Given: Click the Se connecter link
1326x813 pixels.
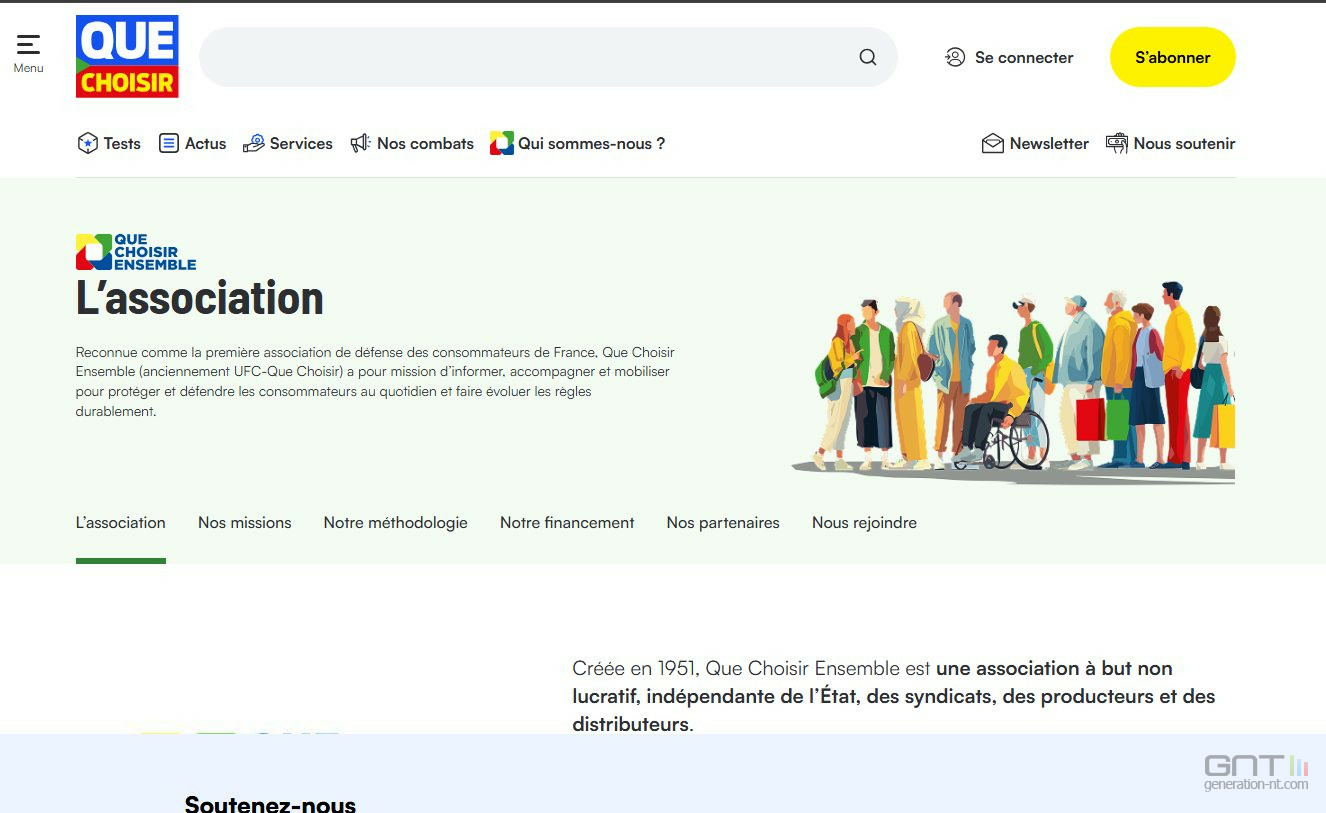Looking at the screenshot, I should (1023, 57).
